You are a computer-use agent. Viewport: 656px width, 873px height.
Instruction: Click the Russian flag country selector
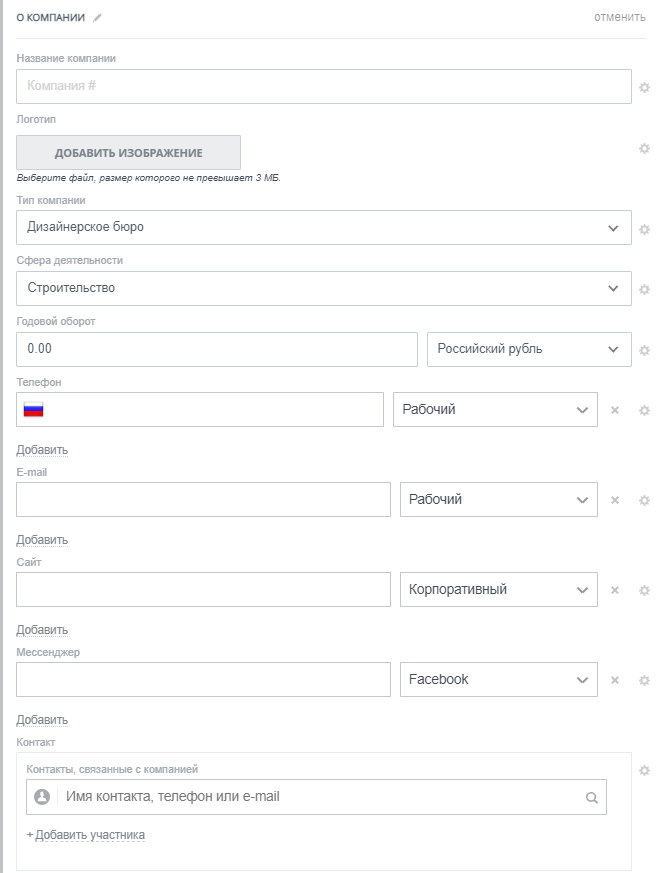pos(34,409)
